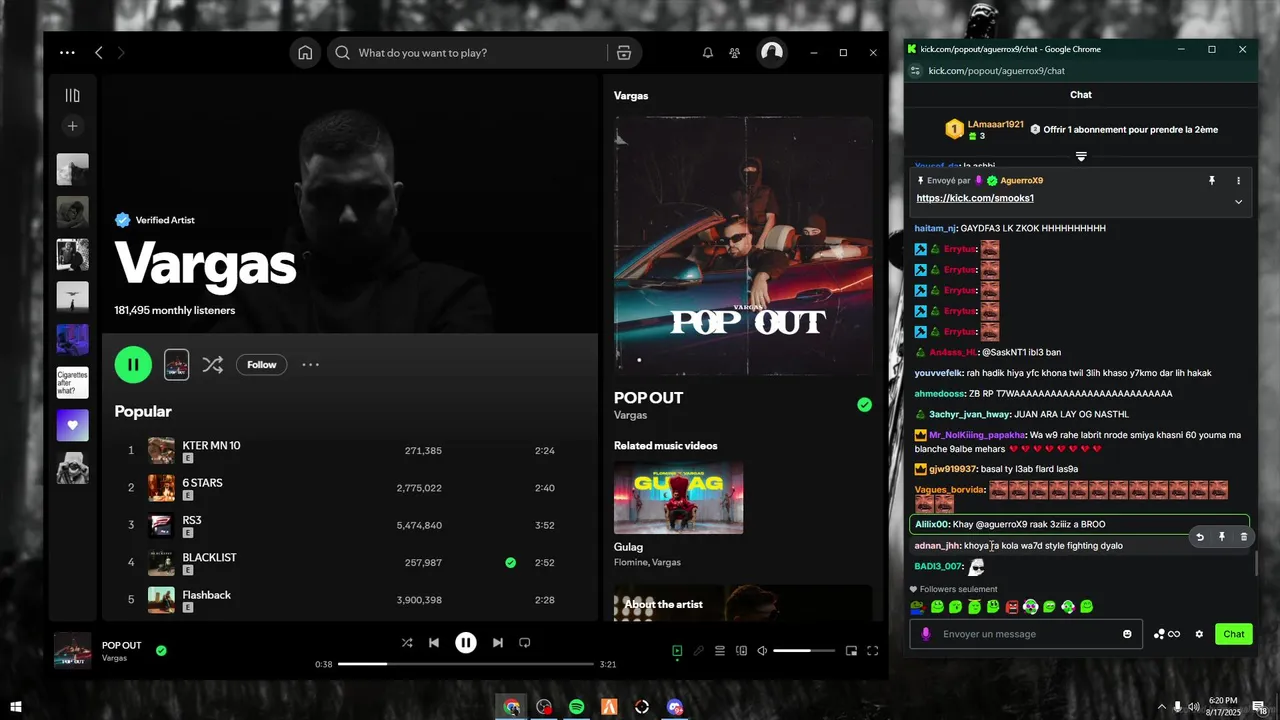Click the Spotify search field
1280x720 pixels.
point(470,53)
